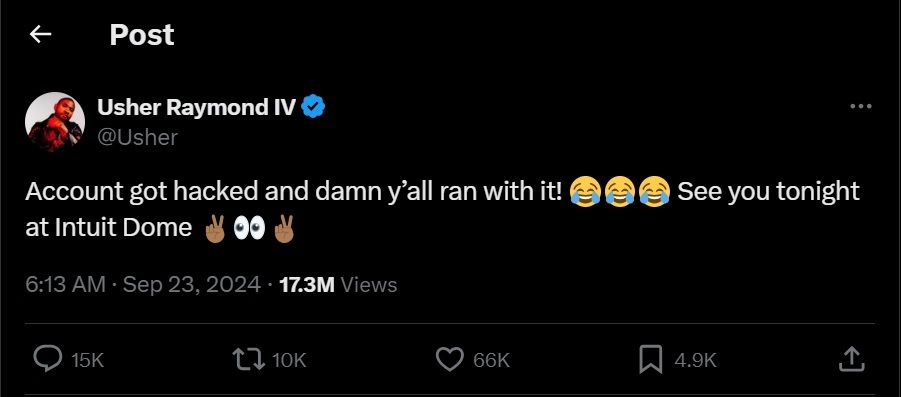This screenshot has height=397, width=901.
Task: Click the eyes emoji in the post
Action: [x=249, y=229]
